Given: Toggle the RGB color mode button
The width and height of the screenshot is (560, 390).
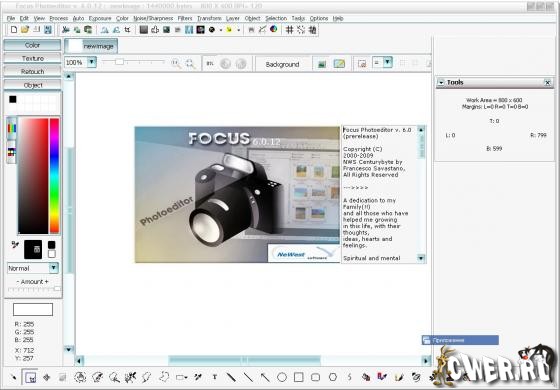Looking at the screenshot, I should point(11,128).
